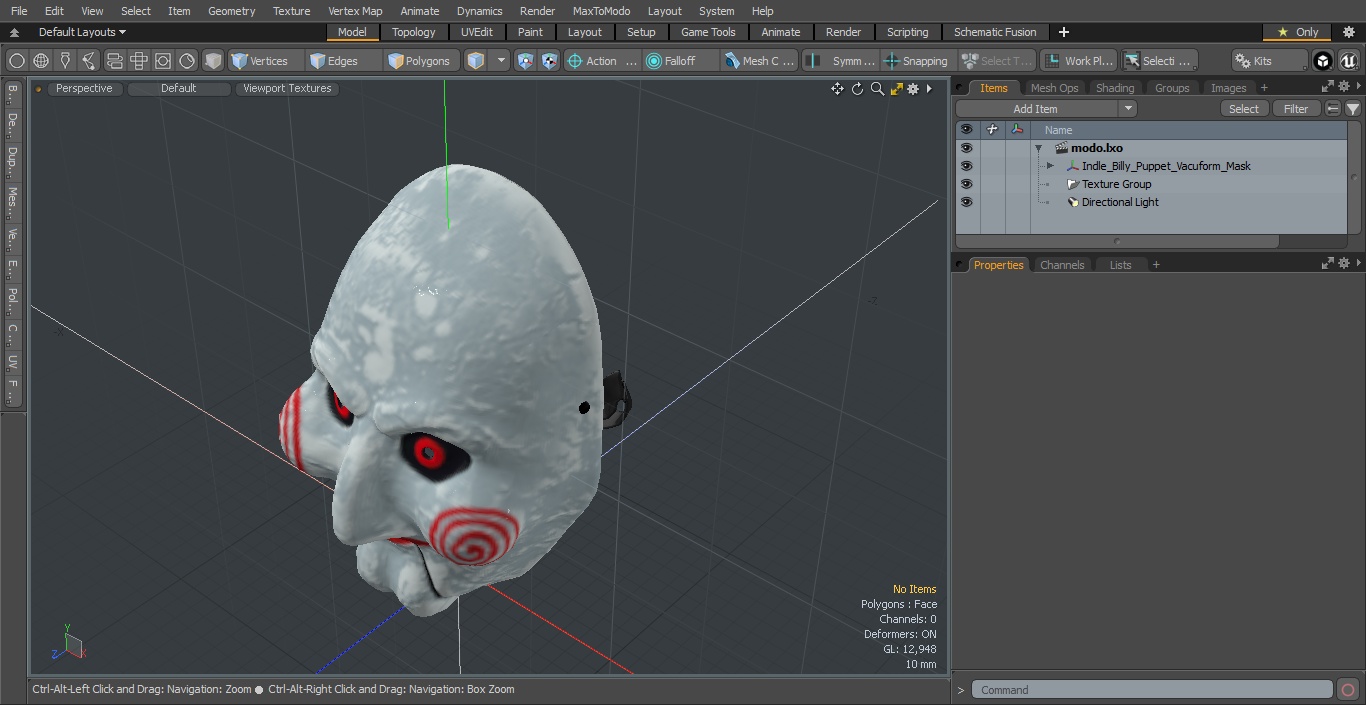The height and width of the screenshot is (705, 1366).
Task: Toggle Directional Light visibility eye
Action: click(966, 202)
